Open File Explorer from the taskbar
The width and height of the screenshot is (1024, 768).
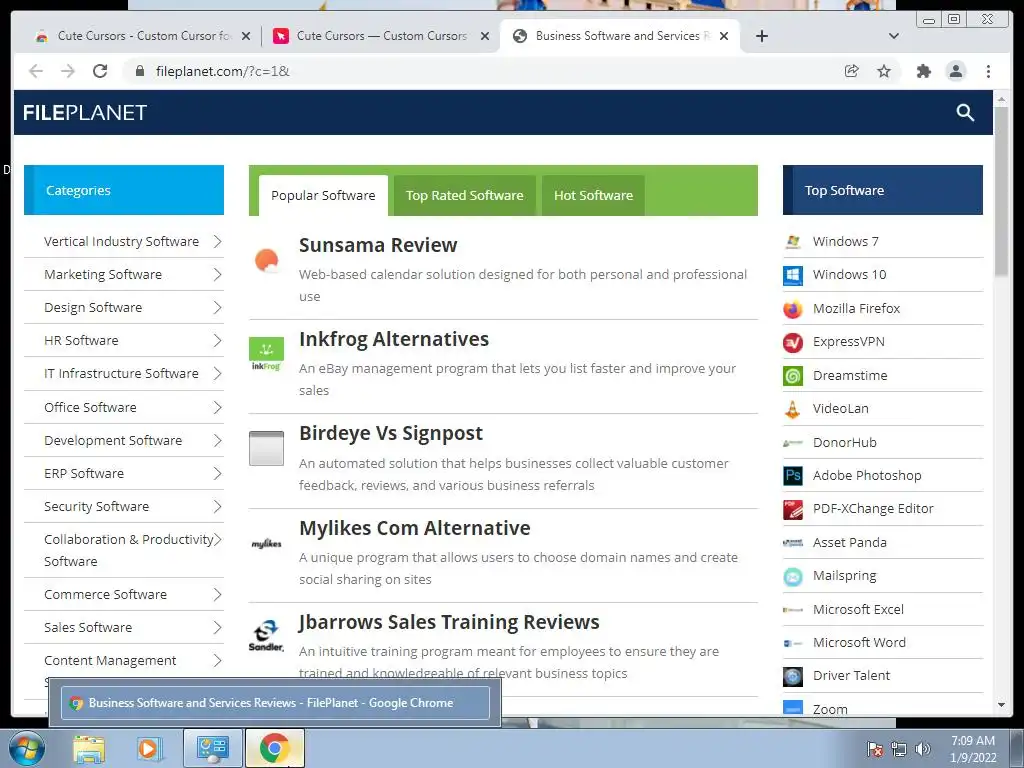89,749
